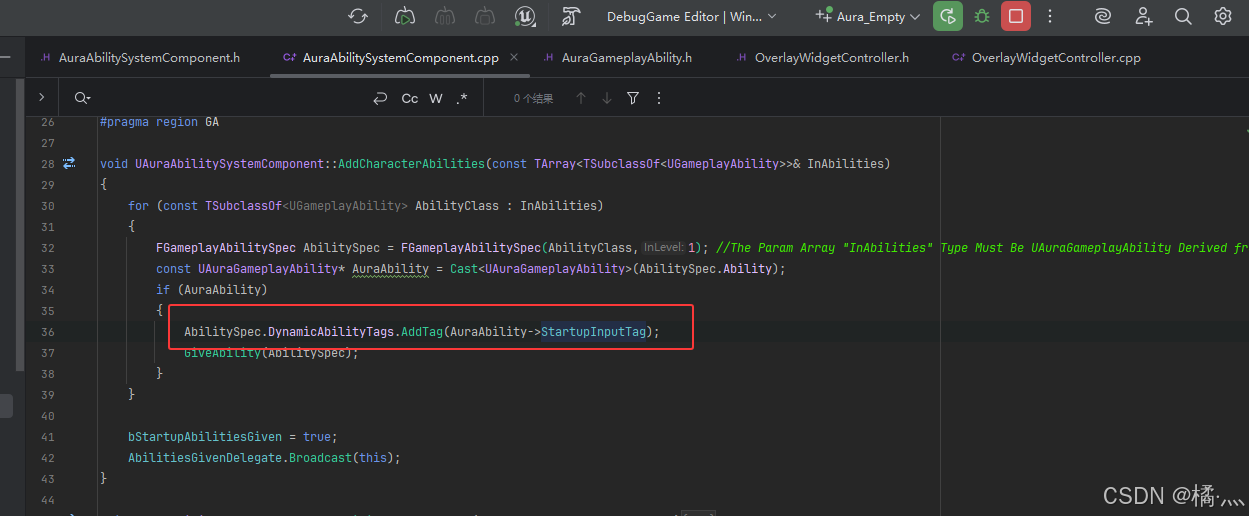Click the add collaborator person icon

click(x=1144, y=16)
